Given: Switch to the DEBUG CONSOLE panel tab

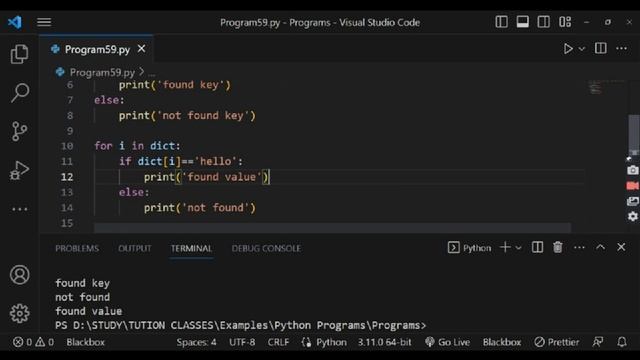Looking at the screenshot, I should [x=266, y=248].
